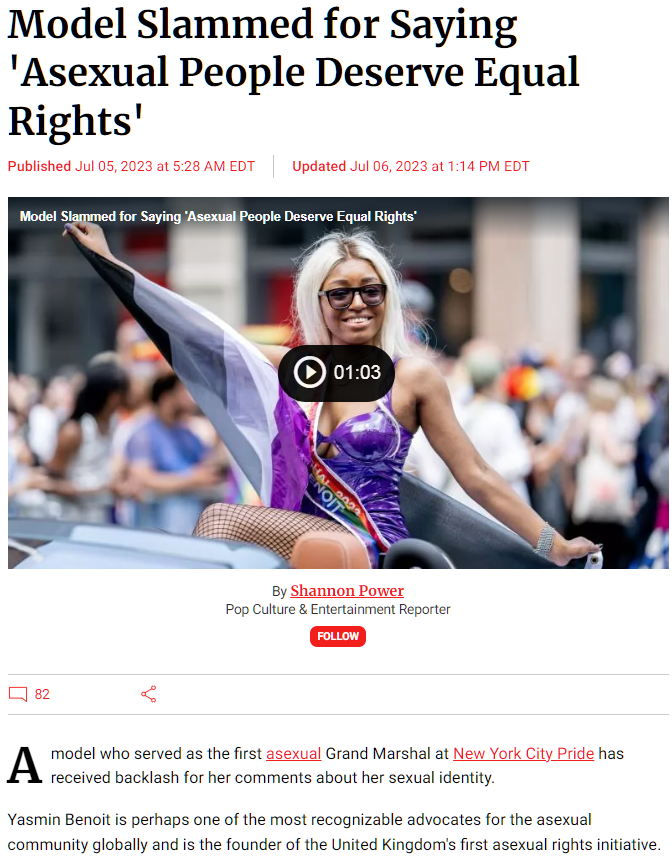The width and height of the screenshot is (672, 861).
Task: Click the main article headline
Action: [294, 72]
